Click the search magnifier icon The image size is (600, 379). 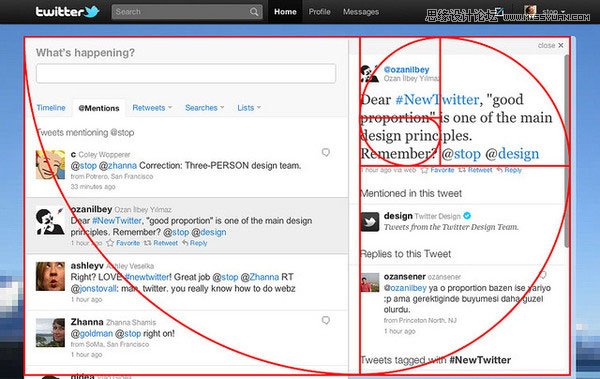click(x=254, y=12)
